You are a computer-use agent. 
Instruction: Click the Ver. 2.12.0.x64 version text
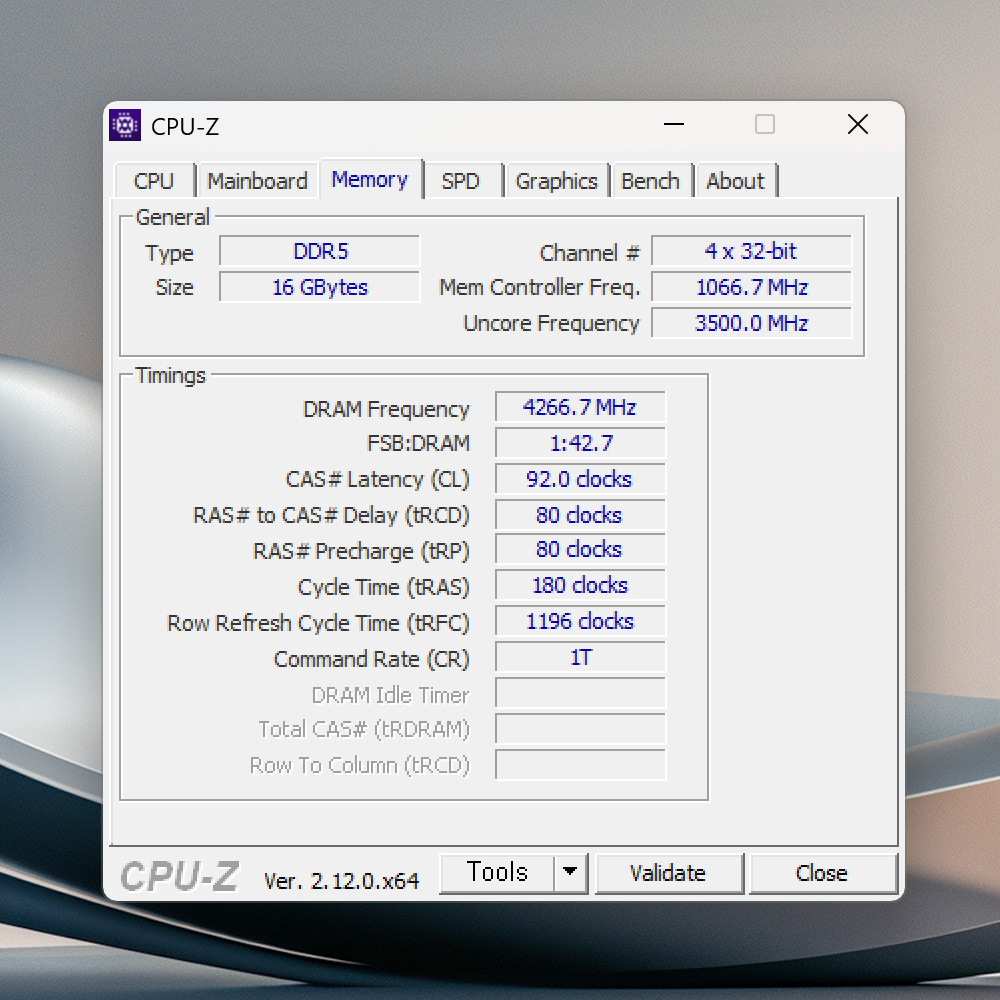point(342,881)
